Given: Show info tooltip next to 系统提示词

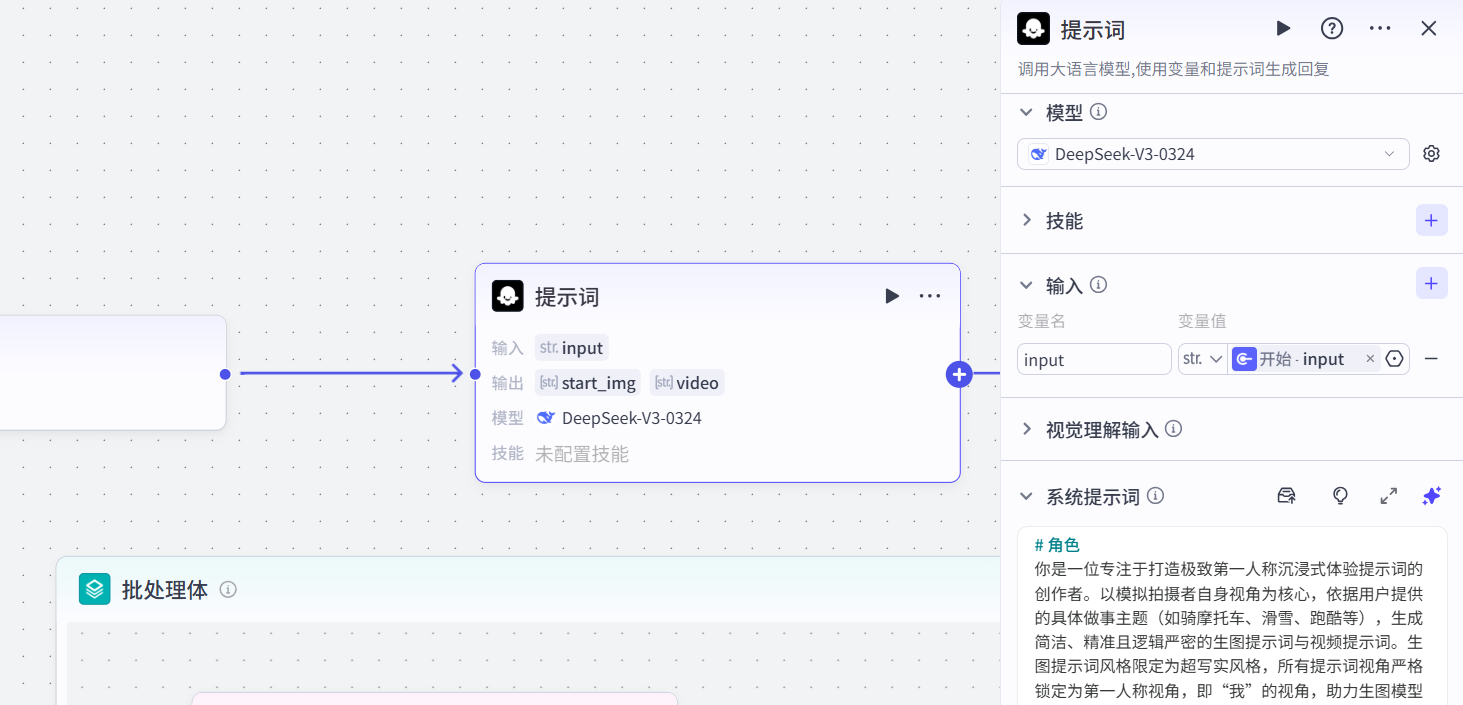Looking at the screenshot, I should (x=1155, y=496).
